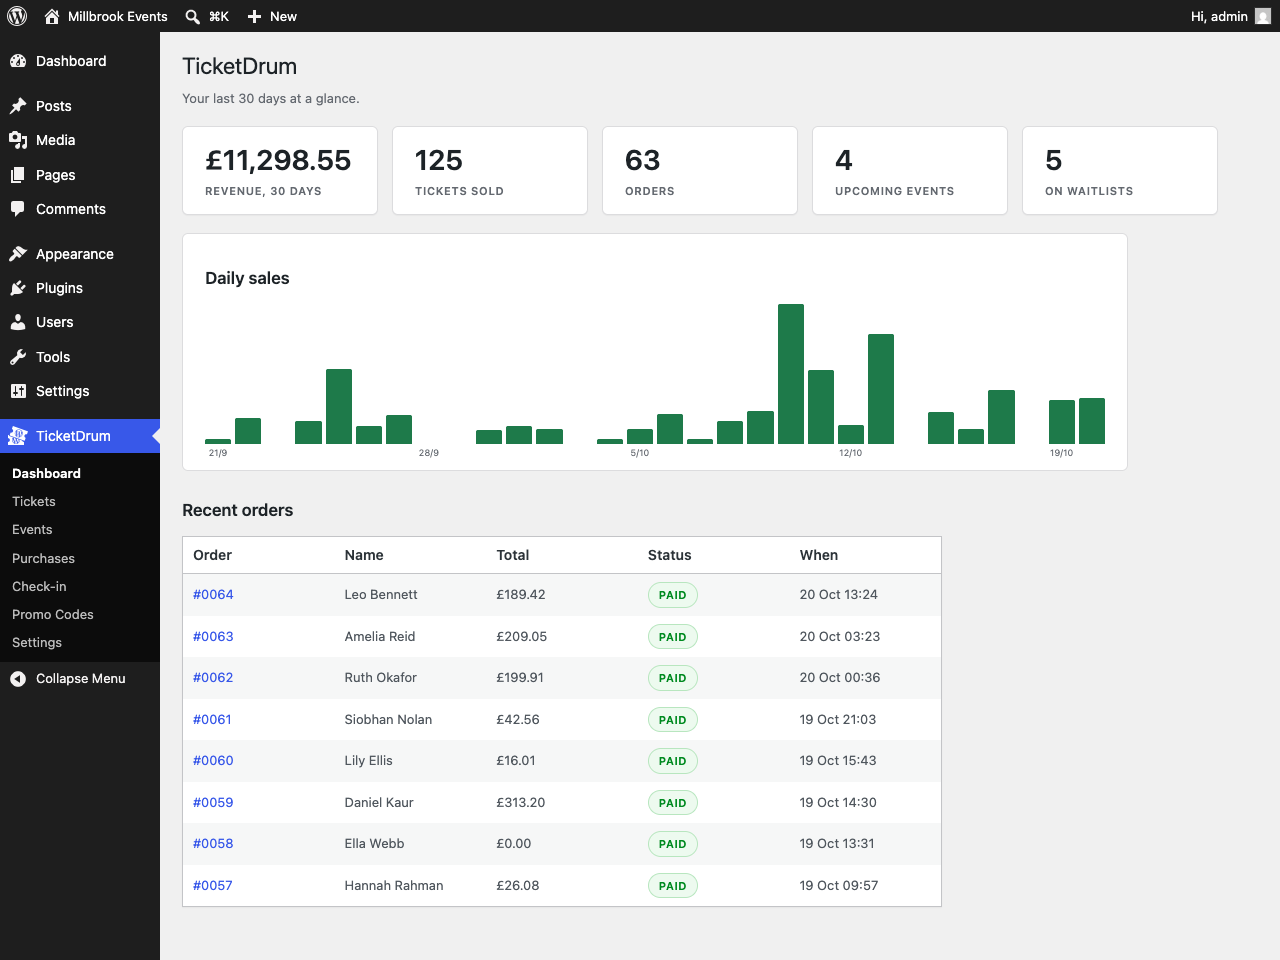The image size is (1280, 960).
Task: Go to Purchases submenu item
Action: pyautogui.click(x=43, y=559)
